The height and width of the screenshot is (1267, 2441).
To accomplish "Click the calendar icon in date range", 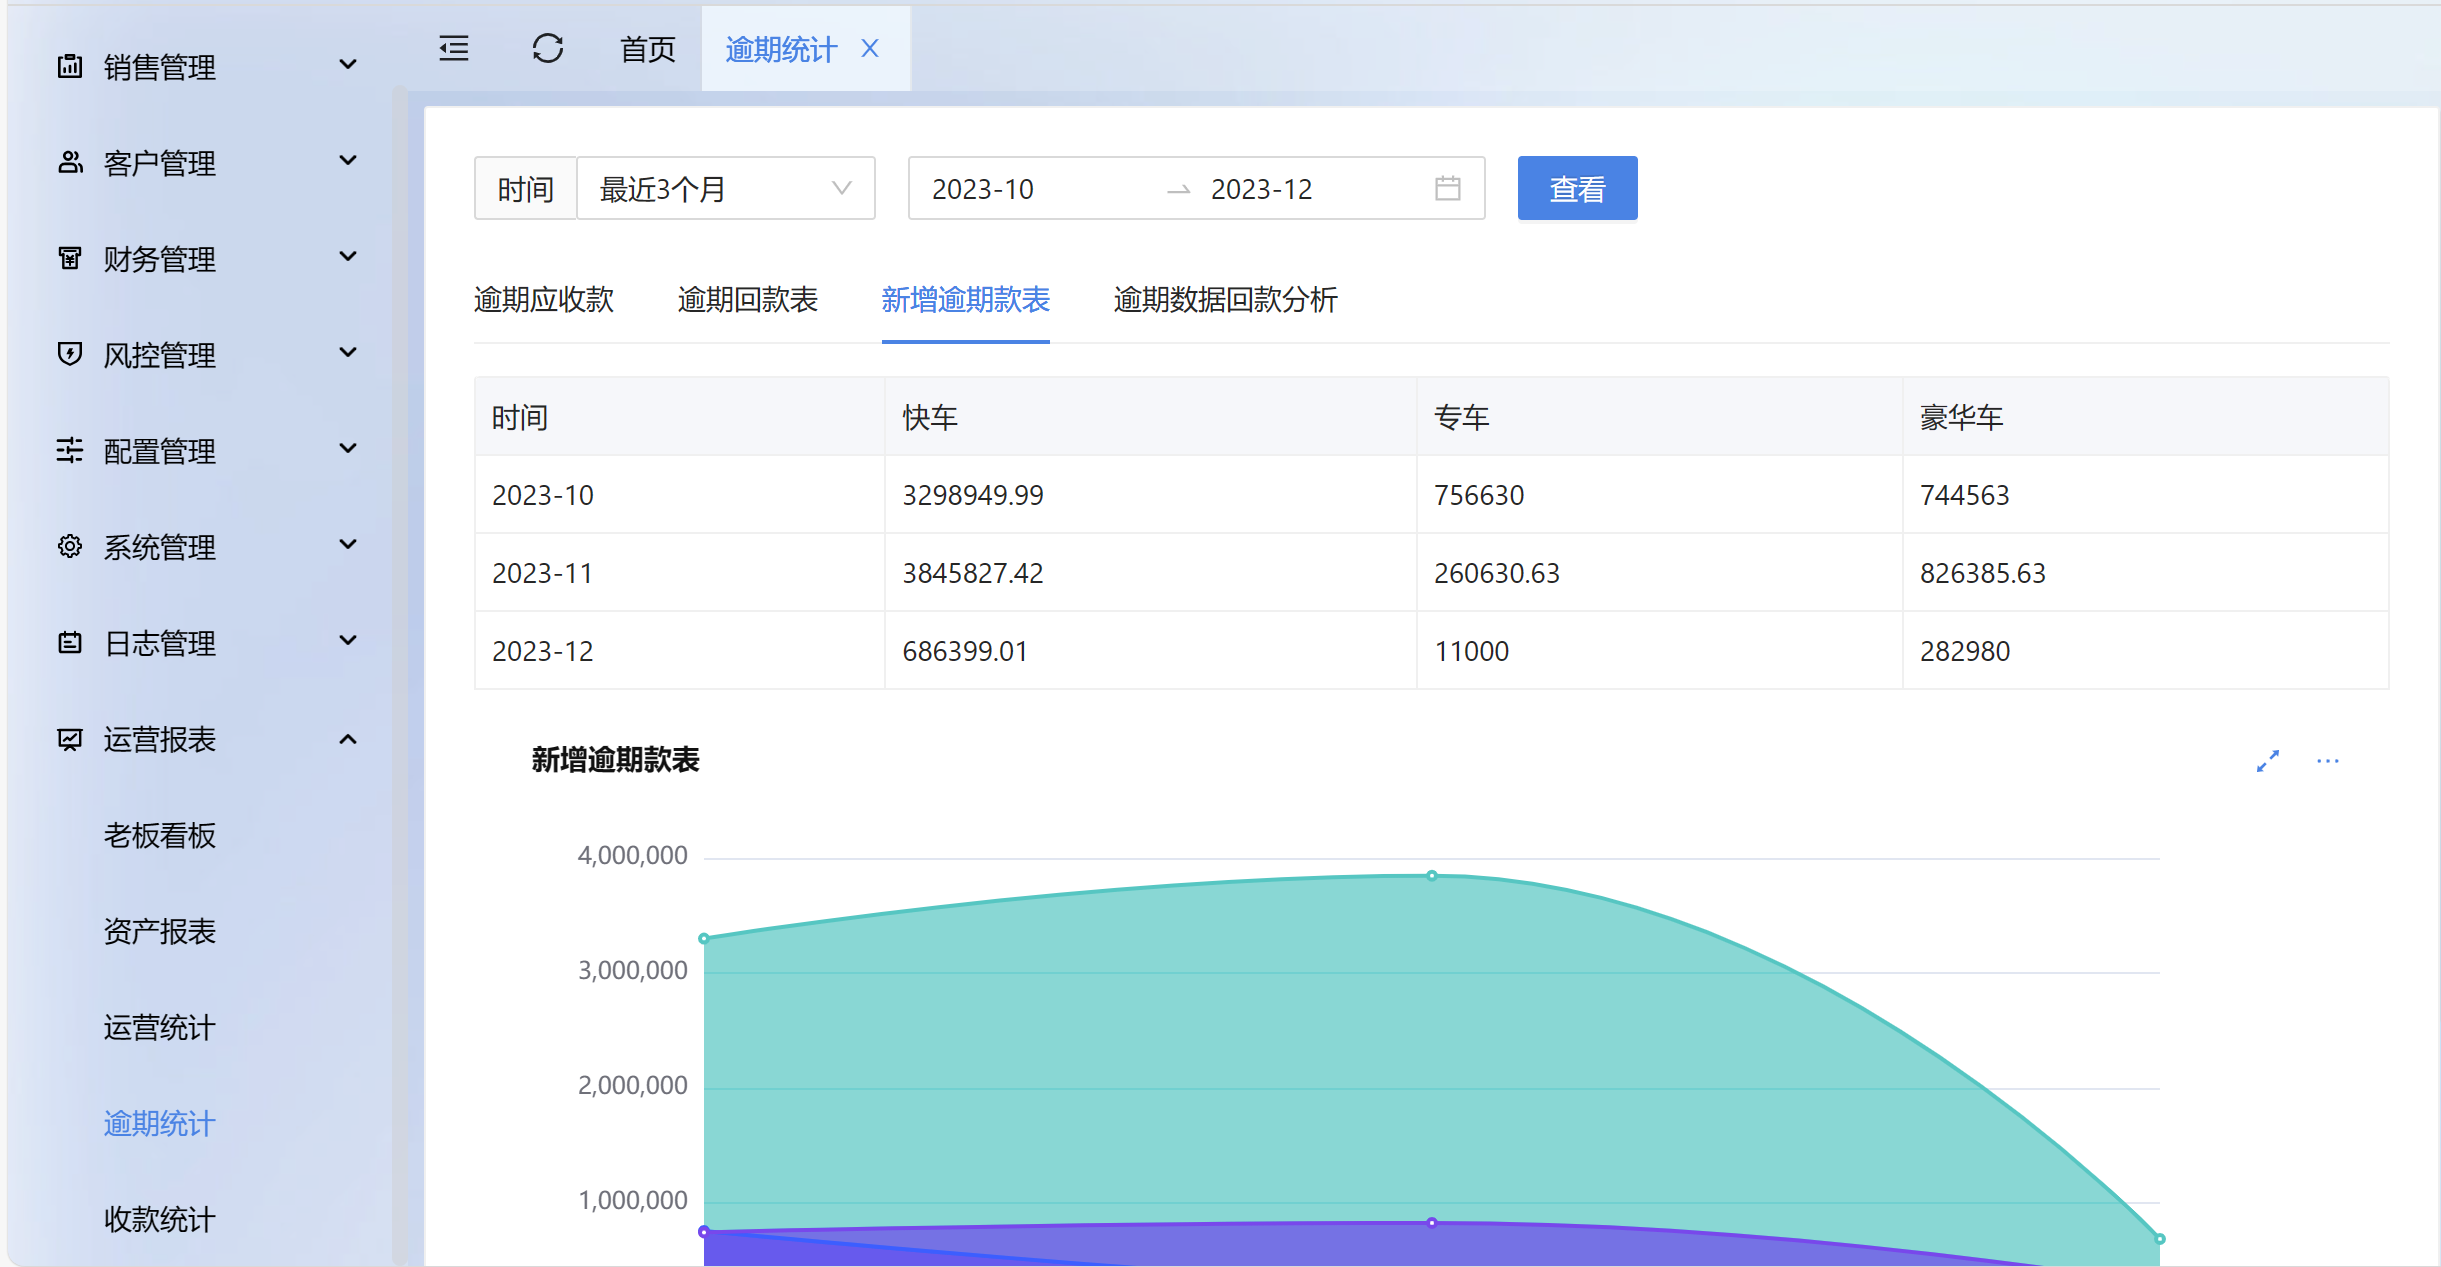I will click(1447, 188).
